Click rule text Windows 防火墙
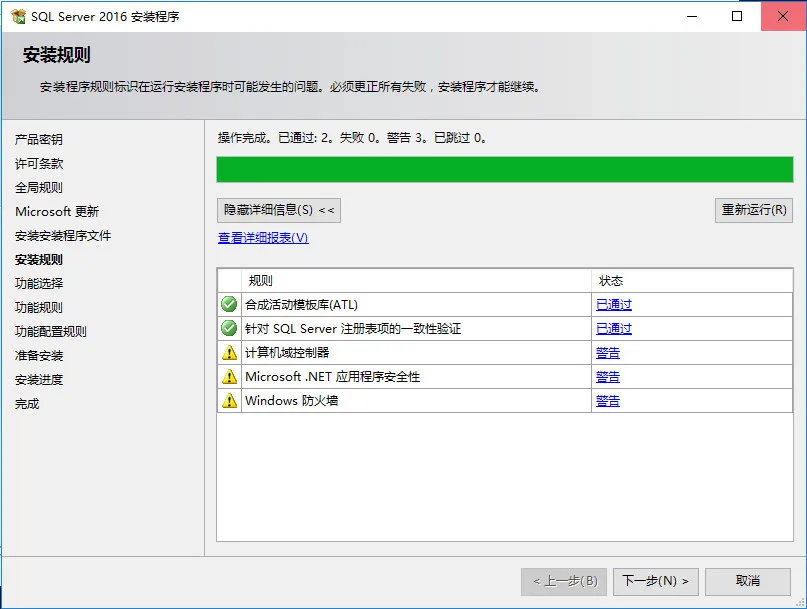The width and height of the screenshot is (807, 609). pyautogui.click(x=291, y=401)
